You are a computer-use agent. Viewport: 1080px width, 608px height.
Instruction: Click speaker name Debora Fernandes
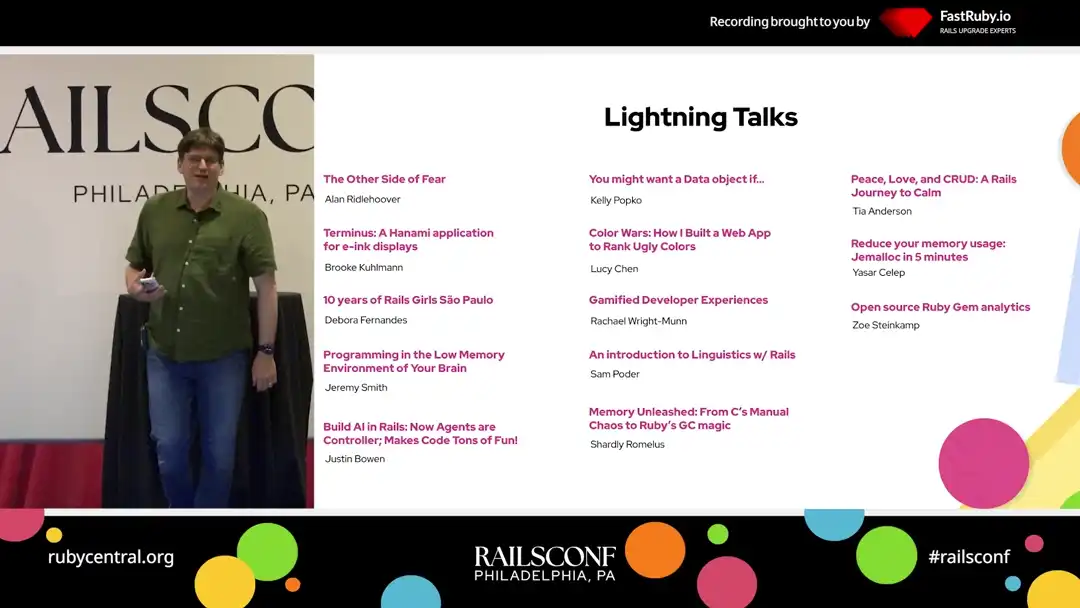coord(366,320)
